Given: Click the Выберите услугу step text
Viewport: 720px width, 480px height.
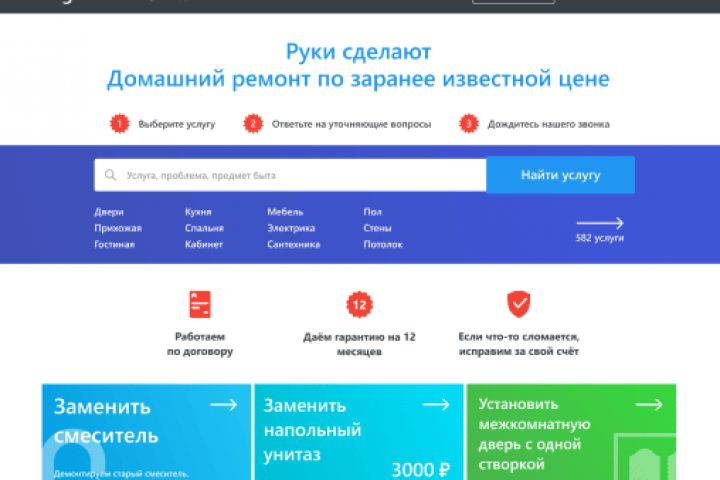Looking at the screenshot, I should coord(177,124).
